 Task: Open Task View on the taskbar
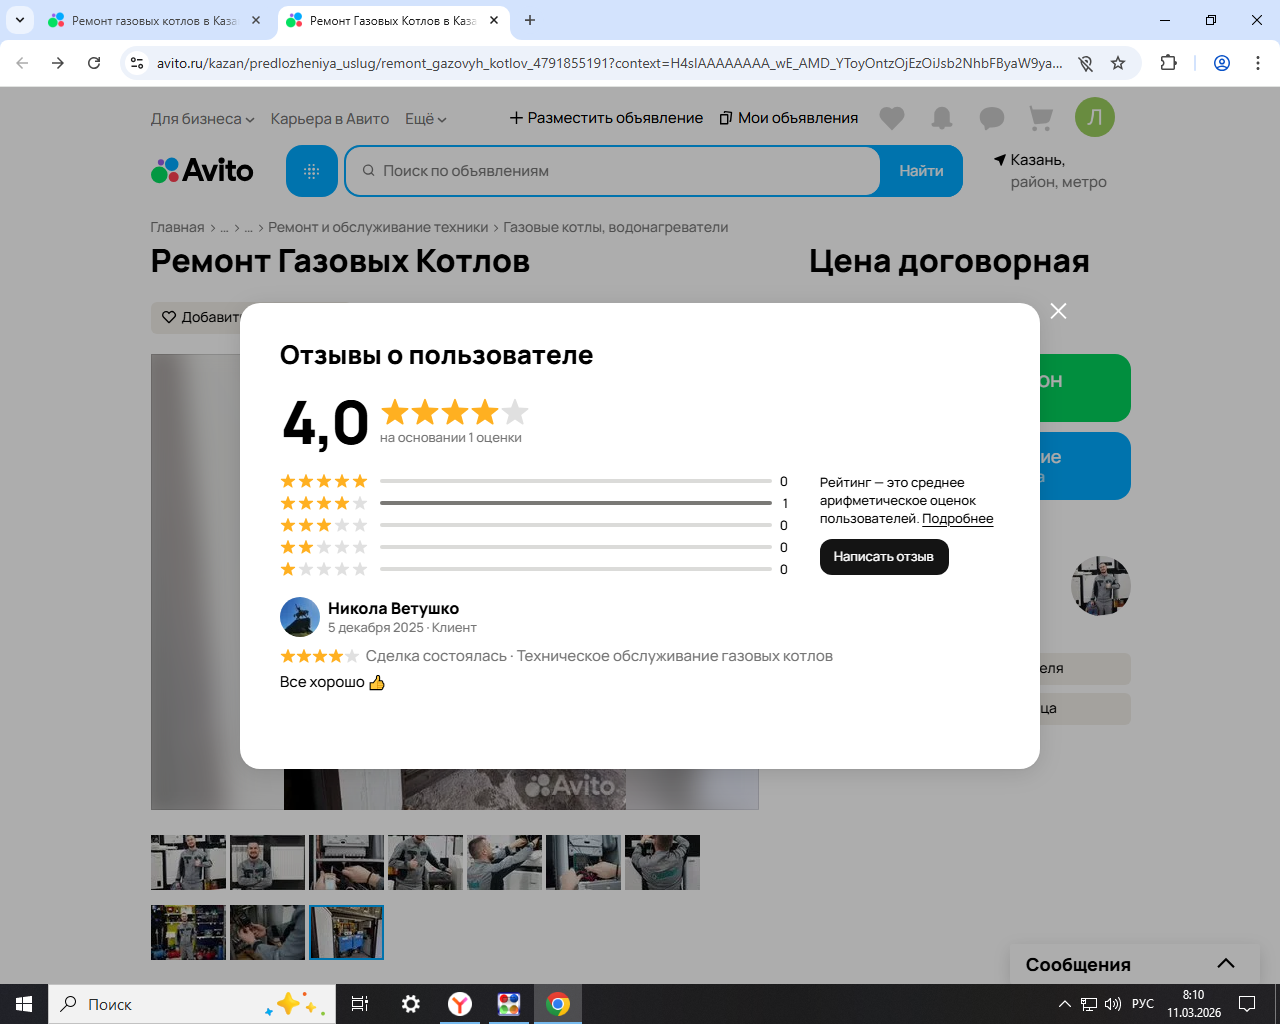pyautogui.click(x=360, y=1004)
